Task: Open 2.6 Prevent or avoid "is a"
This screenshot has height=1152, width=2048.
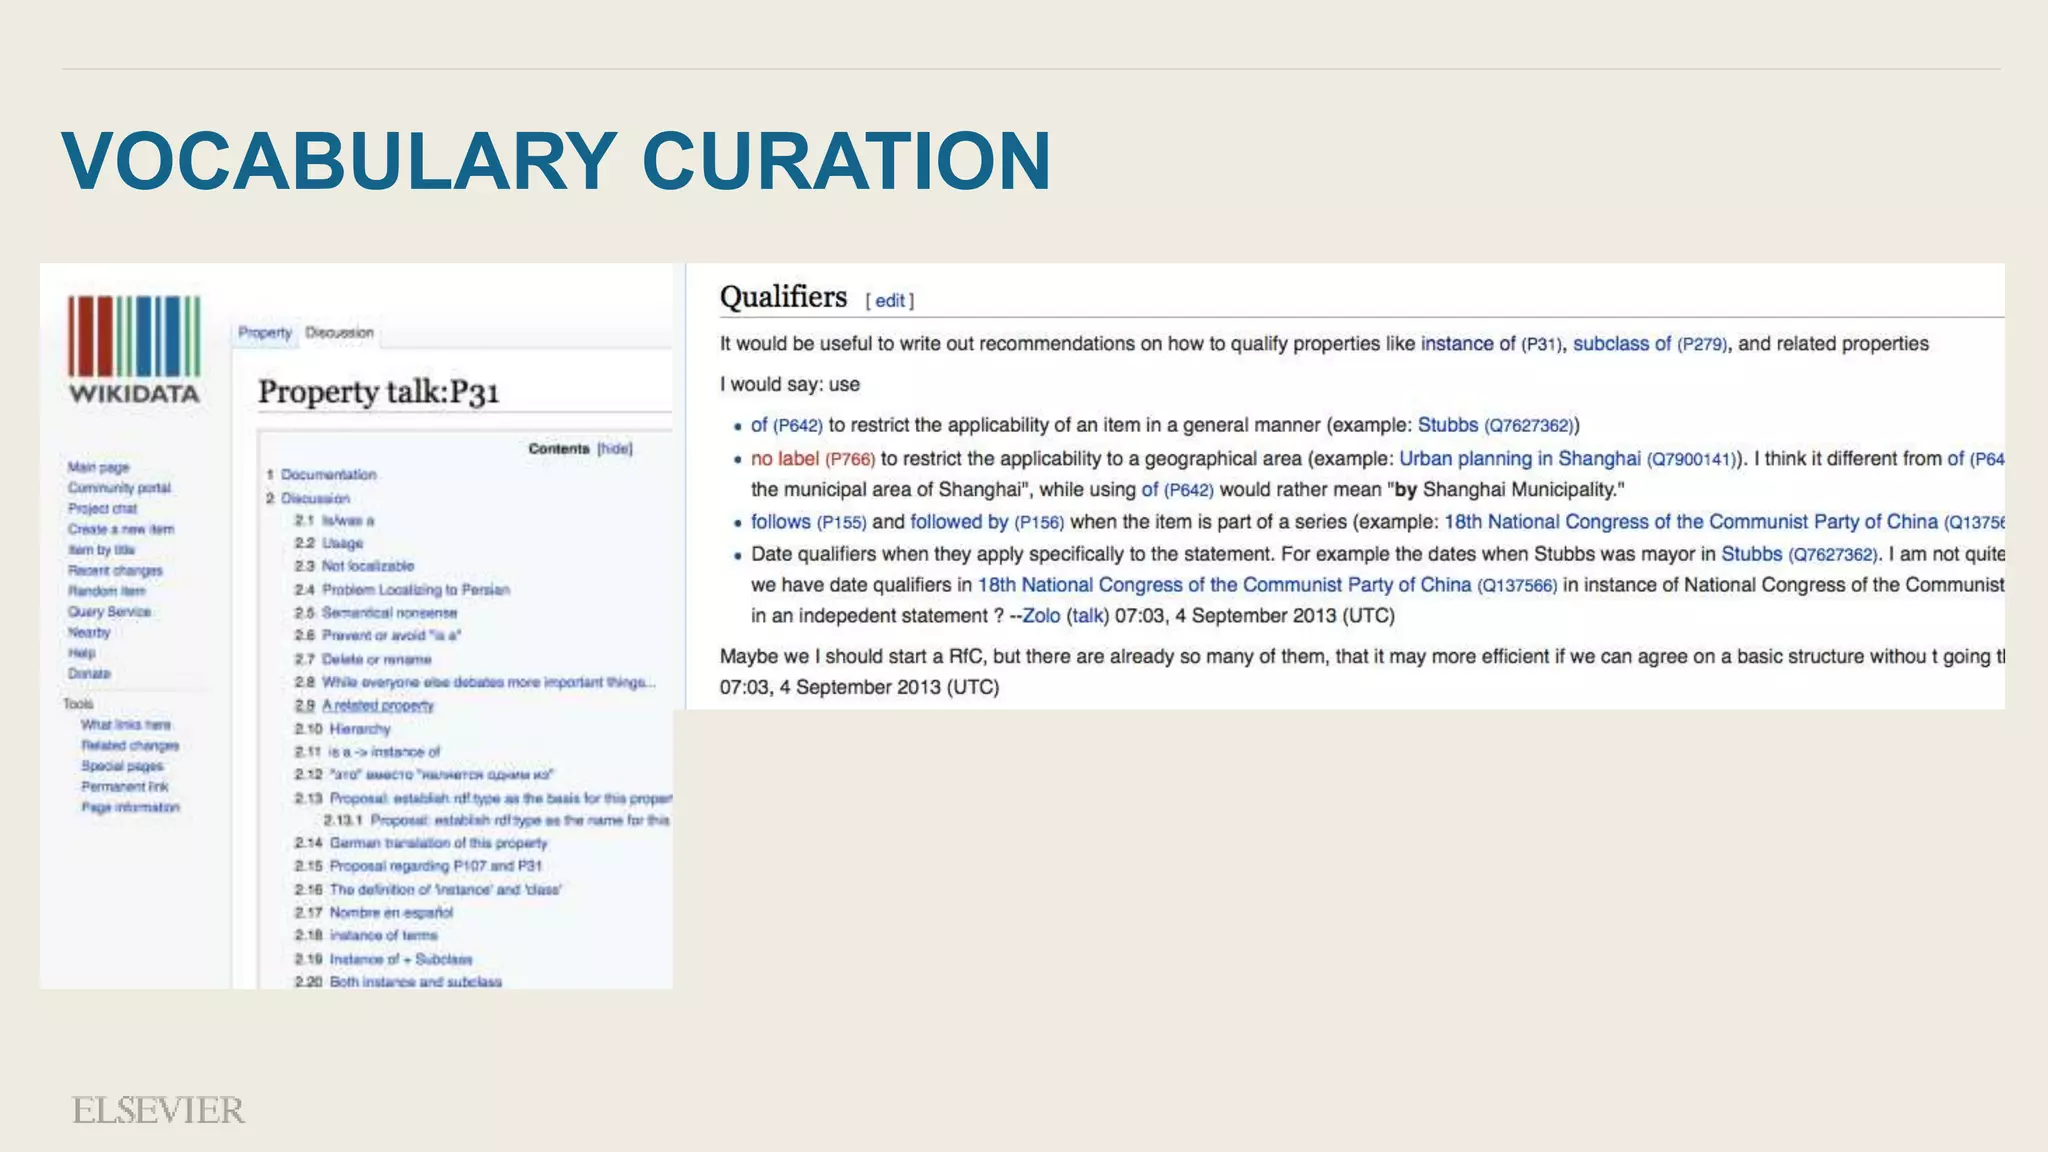Action: click(x=378, y=635)
